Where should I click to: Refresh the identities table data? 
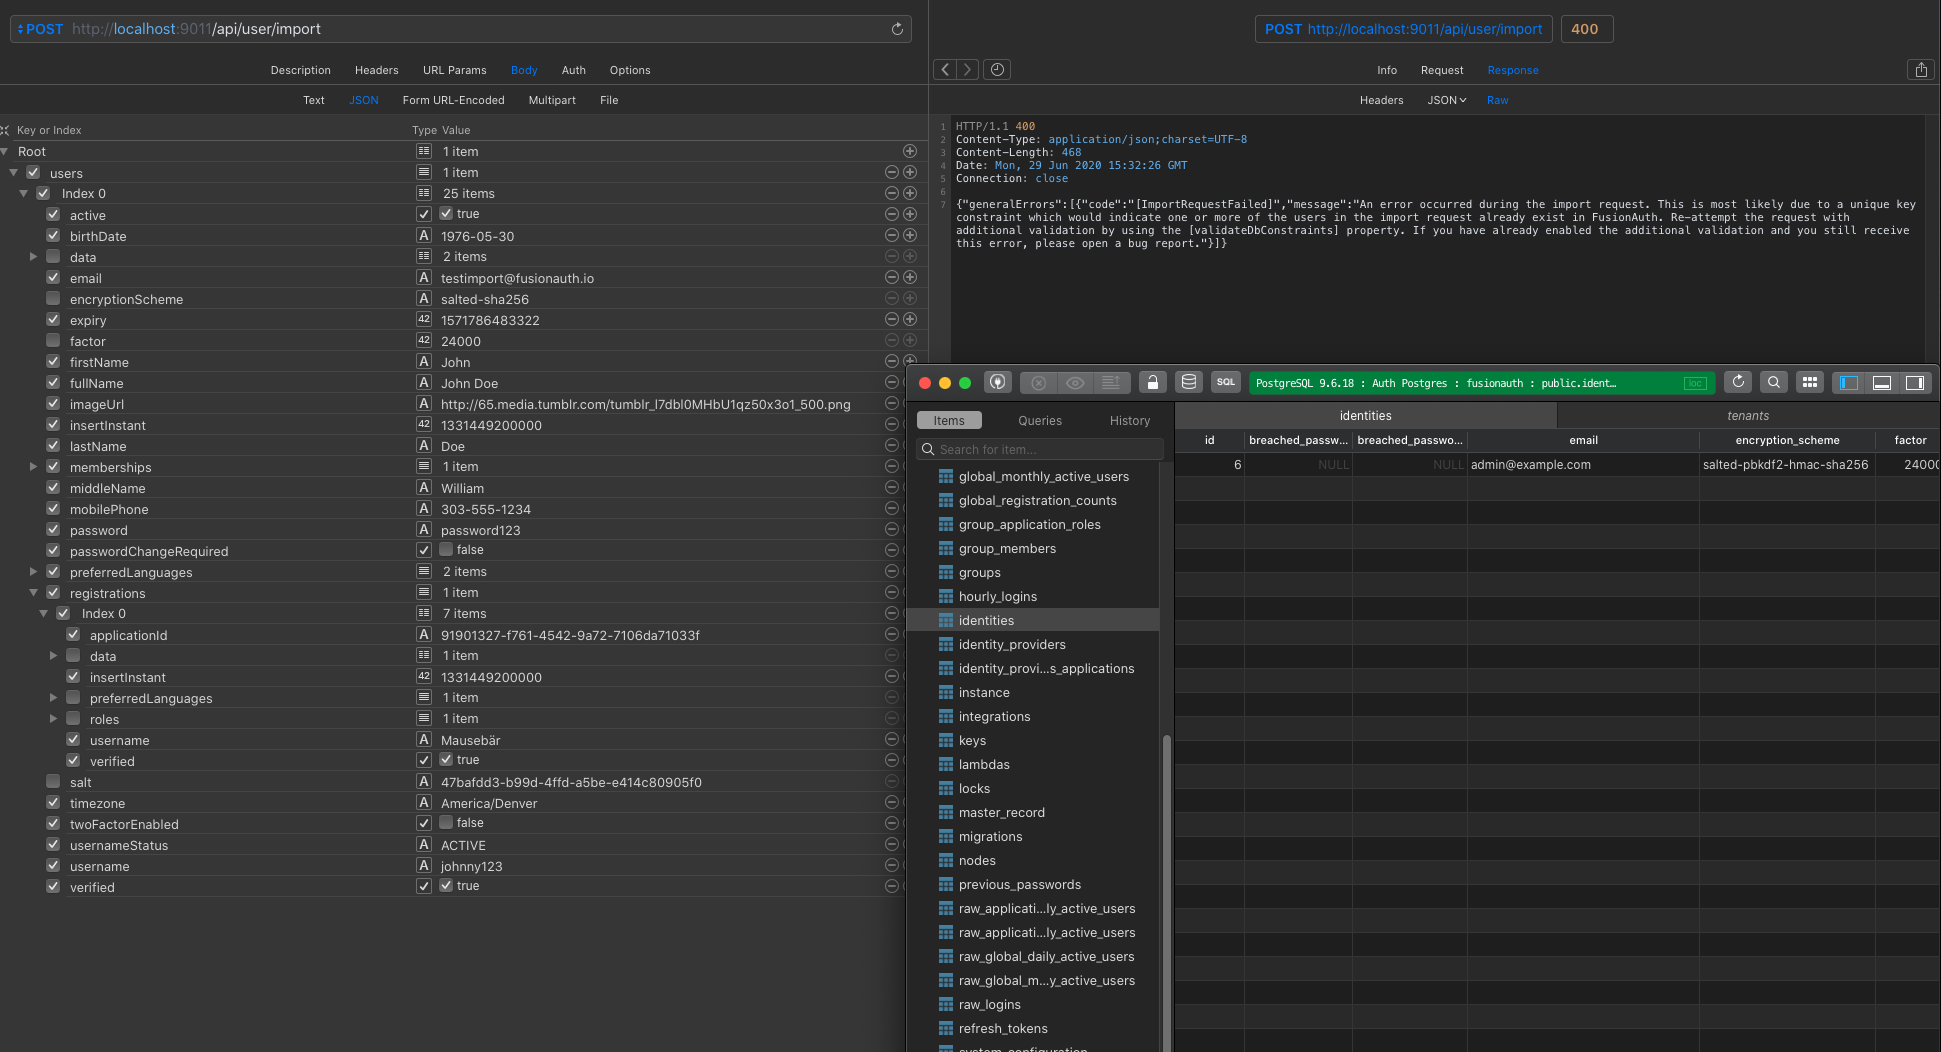(x=1738, y=382)
